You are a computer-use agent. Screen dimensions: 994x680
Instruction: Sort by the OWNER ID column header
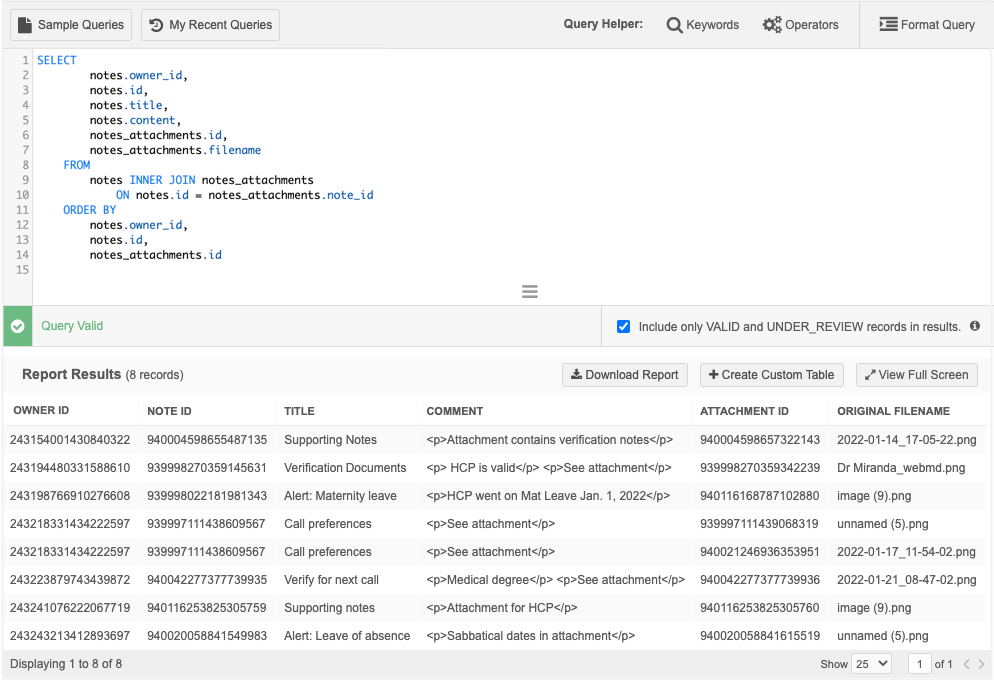(41, 411)
